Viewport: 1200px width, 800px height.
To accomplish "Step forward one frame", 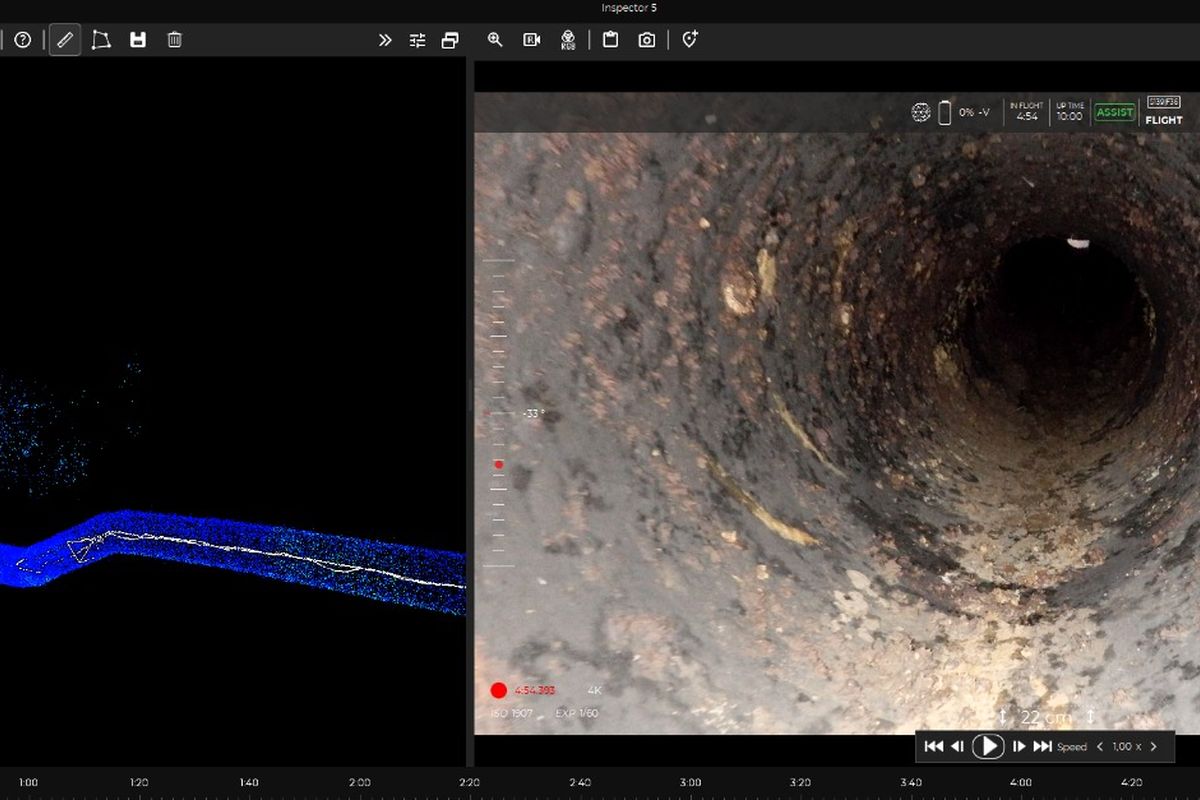I will coord(1018,746).
